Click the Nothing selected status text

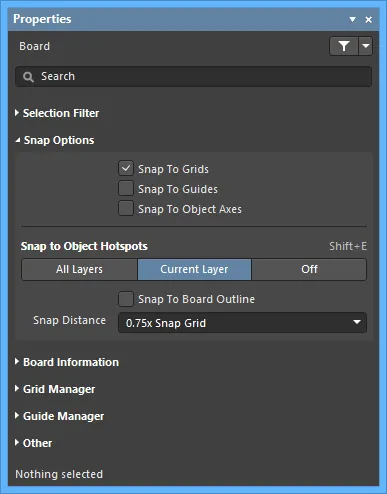click(59, 474)
